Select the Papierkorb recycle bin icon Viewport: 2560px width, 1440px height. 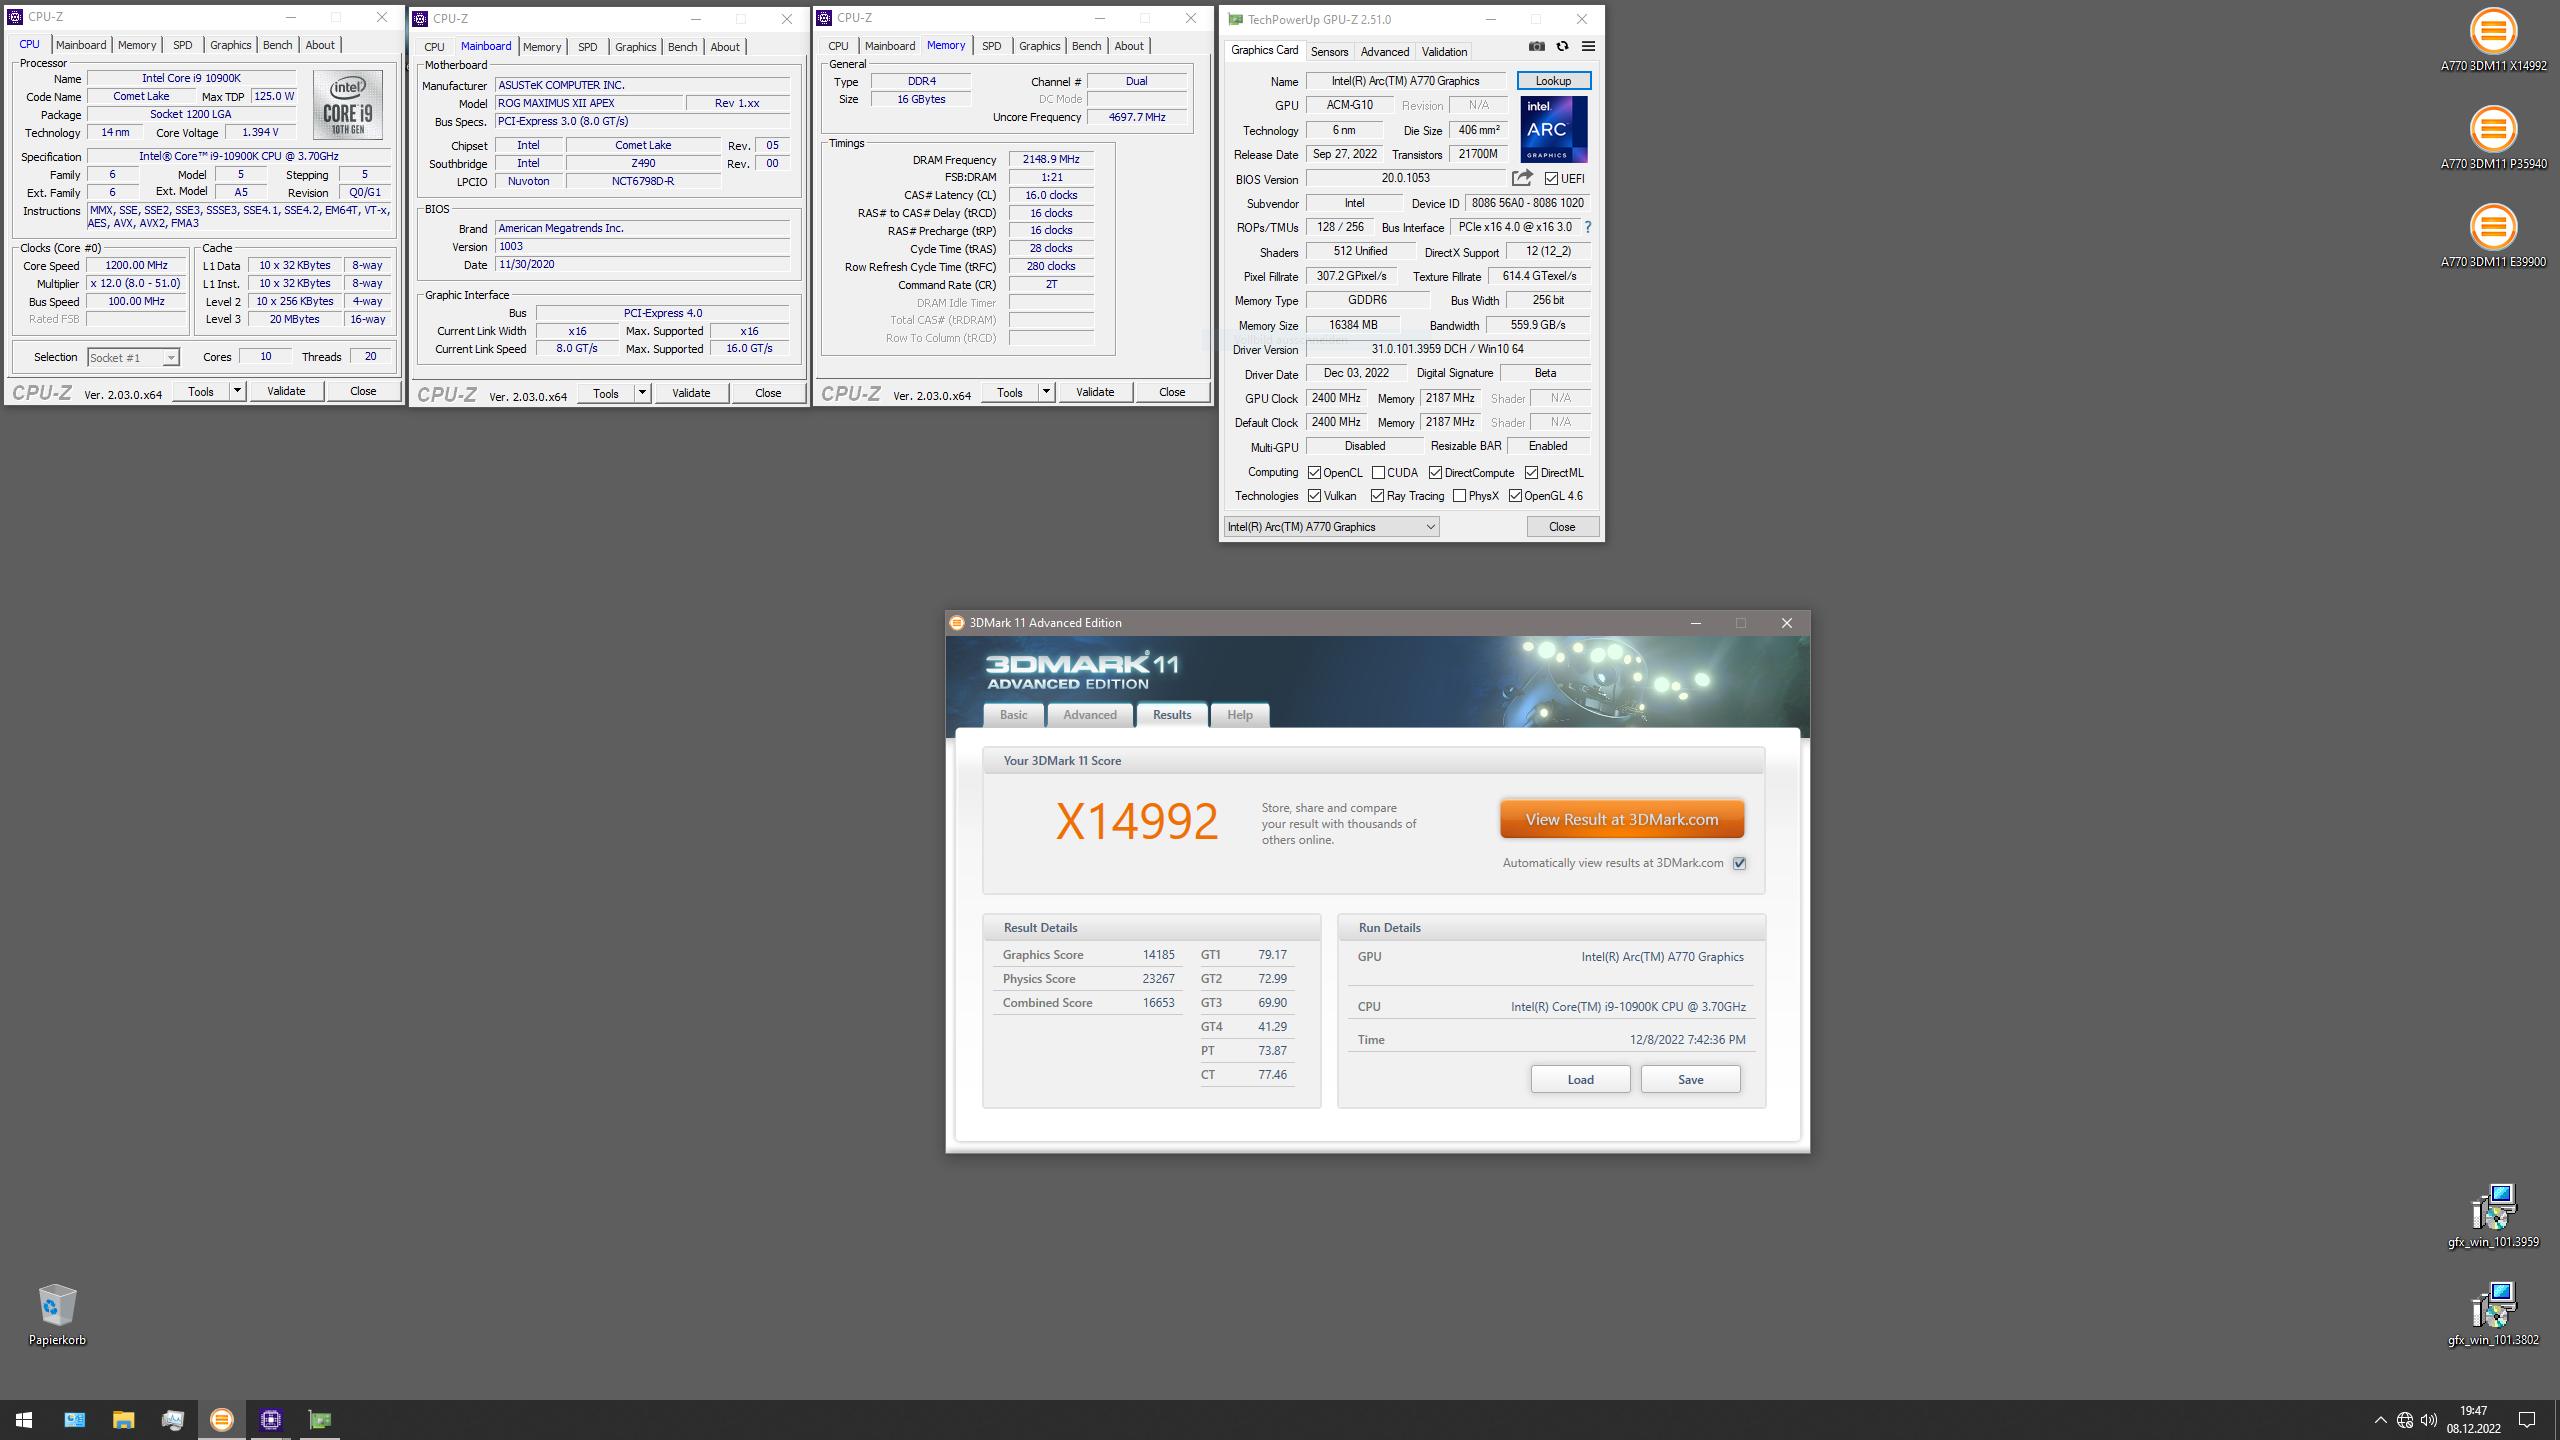coord(57,1314)
